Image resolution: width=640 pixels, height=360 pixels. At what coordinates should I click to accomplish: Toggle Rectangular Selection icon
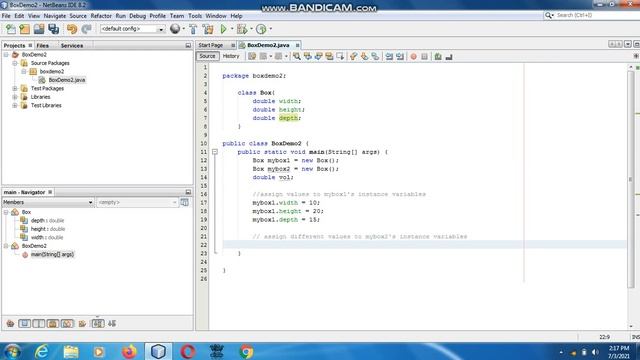(x=340, y=56)
